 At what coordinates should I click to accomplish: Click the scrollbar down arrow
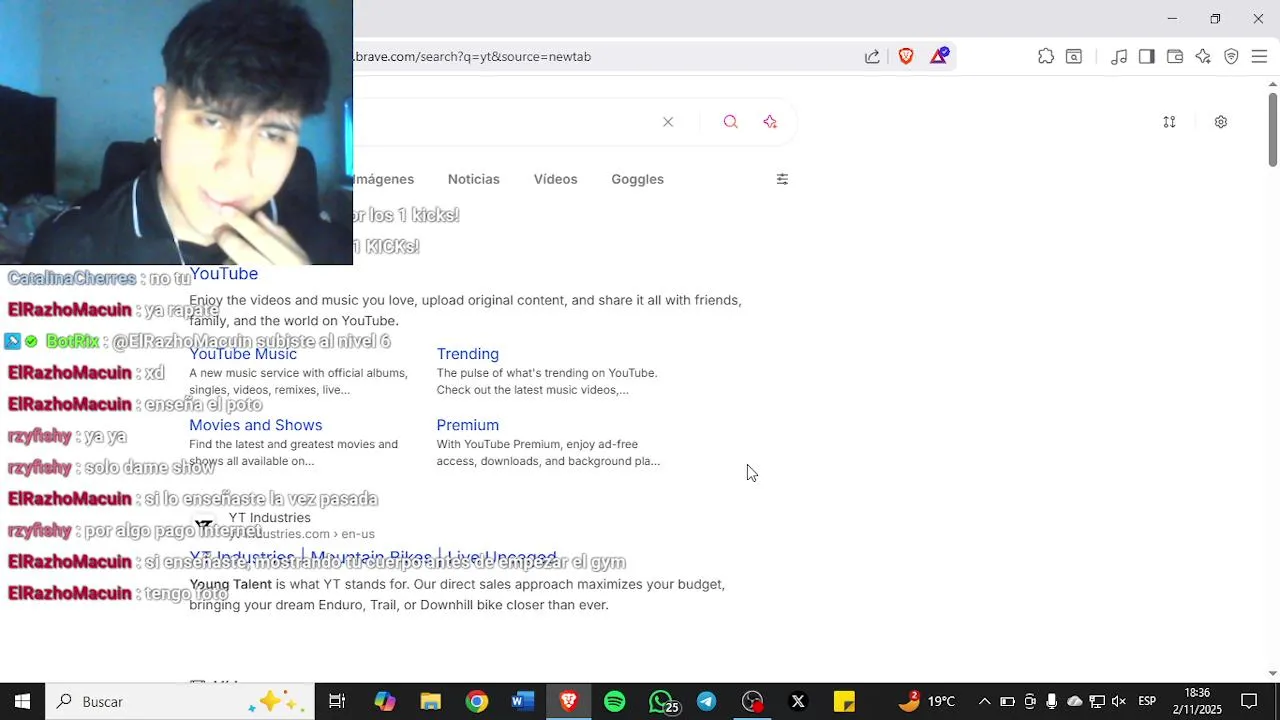[x=1272, y=673]
